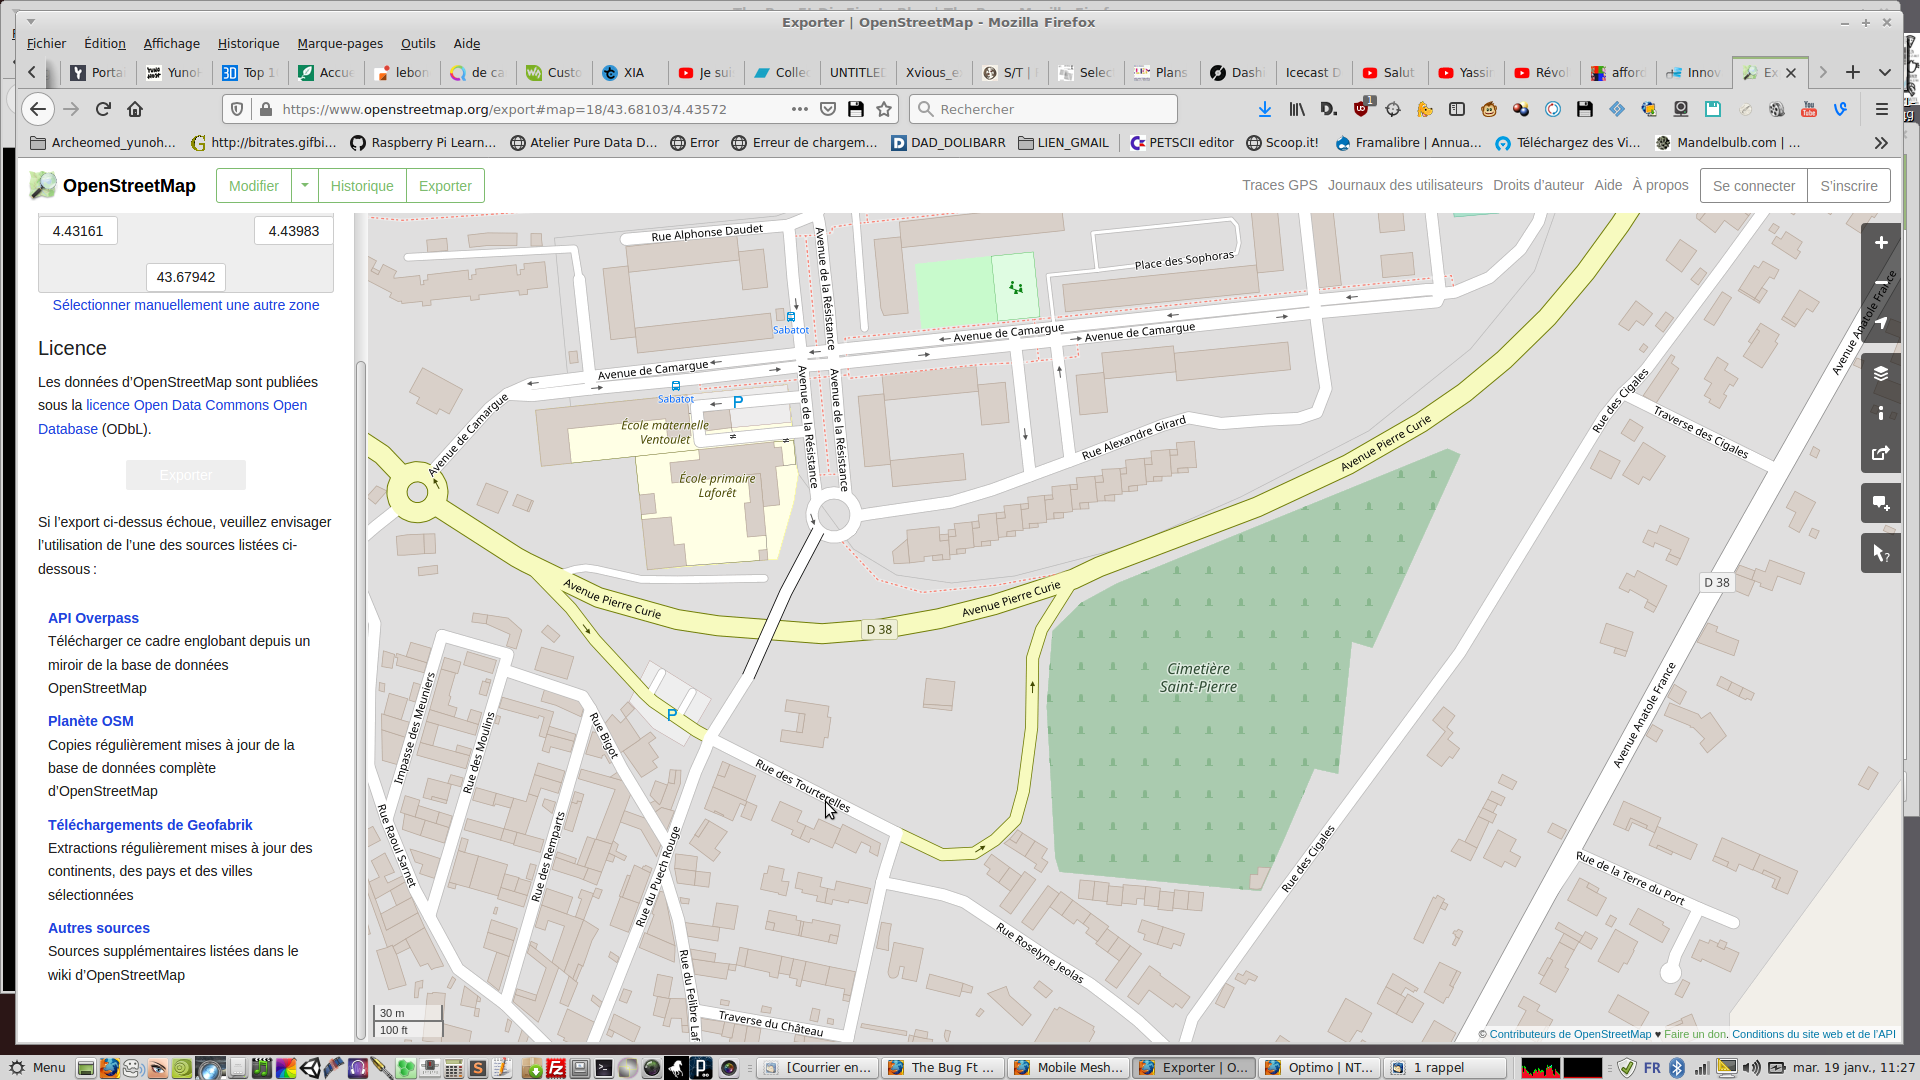1920x1080 pixels.
Task: Click the Se connecter button
Action: [1753, 186]
